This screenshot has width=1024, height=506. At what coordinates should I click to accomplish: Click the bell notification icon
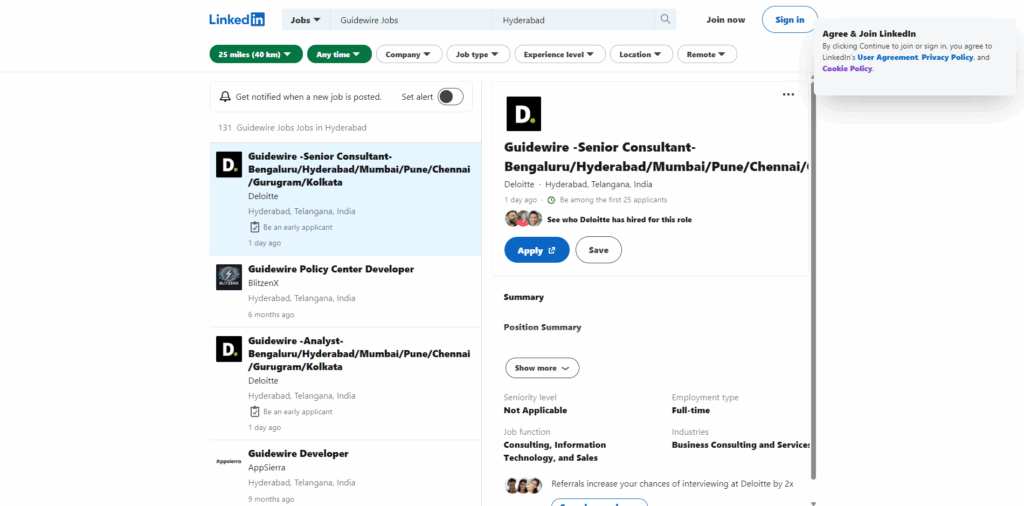(x=225, y=97)
